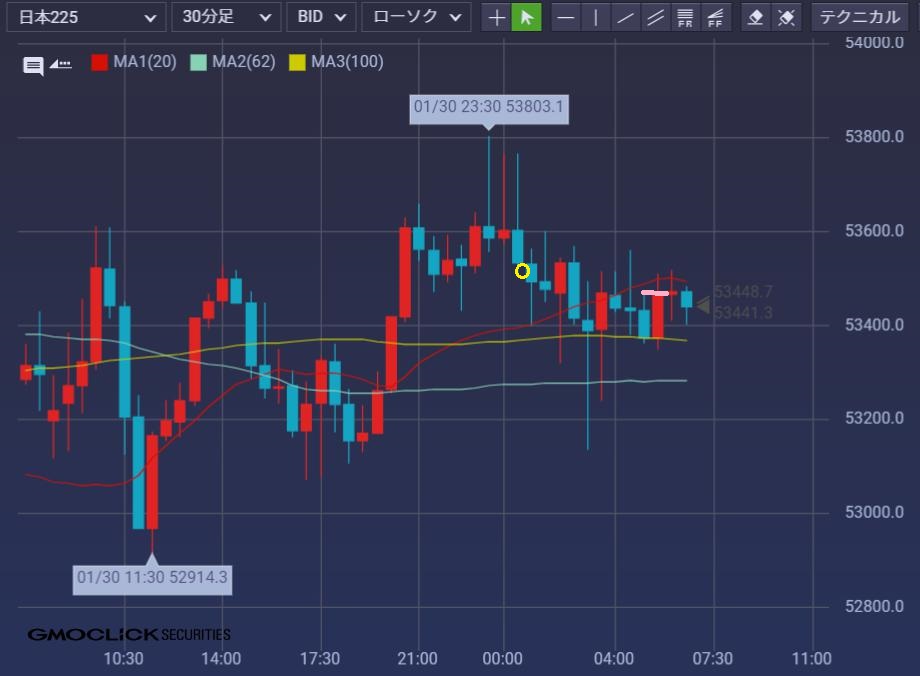Screen dimensions: 920x676
Task: Expand the 30分足 timeframe dropdown
Action: pyautogui.click(x=226, y=17)
